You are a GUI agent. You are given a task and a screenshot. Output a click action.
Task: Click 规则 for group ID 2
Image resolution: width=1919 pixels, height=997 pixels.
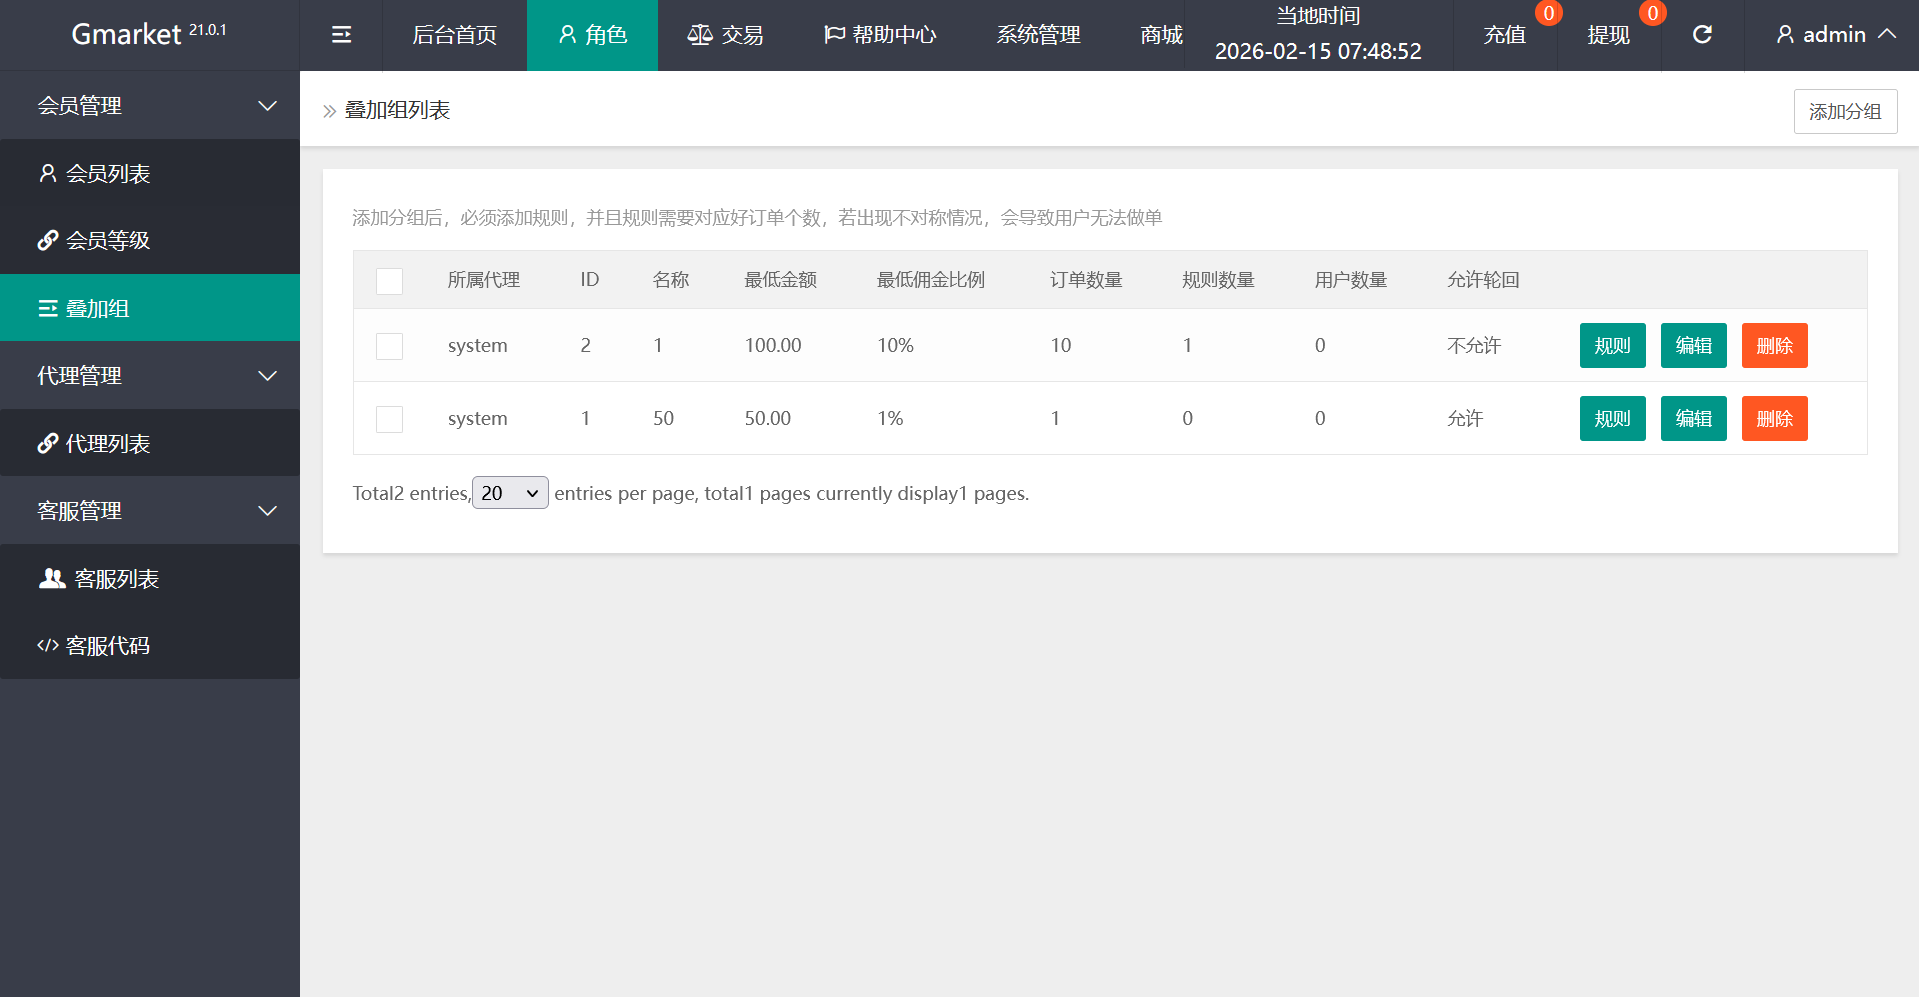pyautogui.click(x=1612, y=346)
